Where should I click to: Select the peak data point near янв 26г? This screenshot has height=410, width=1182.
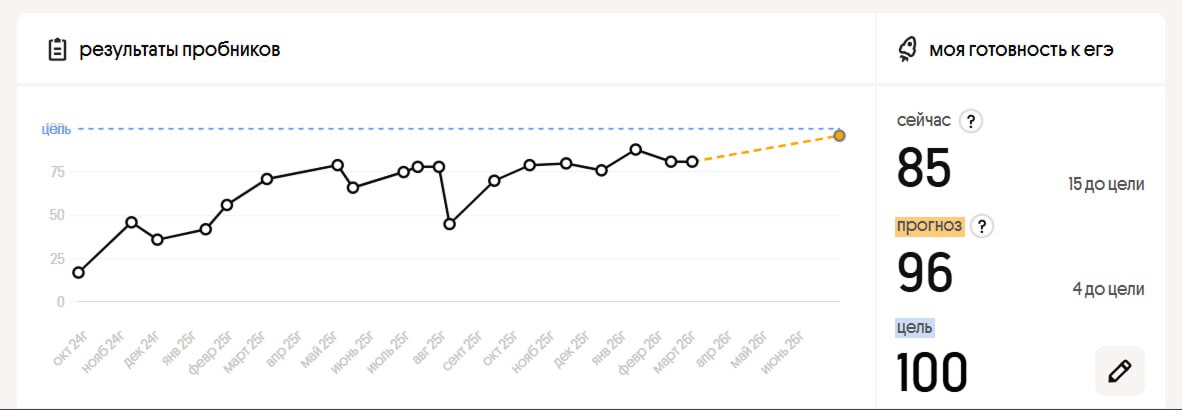click(636, 150)
